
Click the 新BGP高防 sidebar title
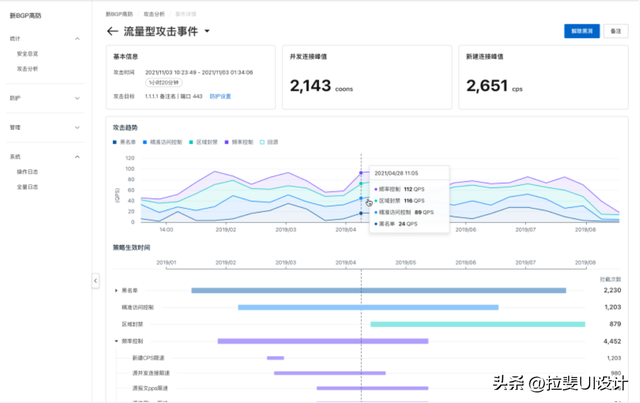coord(25,16)
